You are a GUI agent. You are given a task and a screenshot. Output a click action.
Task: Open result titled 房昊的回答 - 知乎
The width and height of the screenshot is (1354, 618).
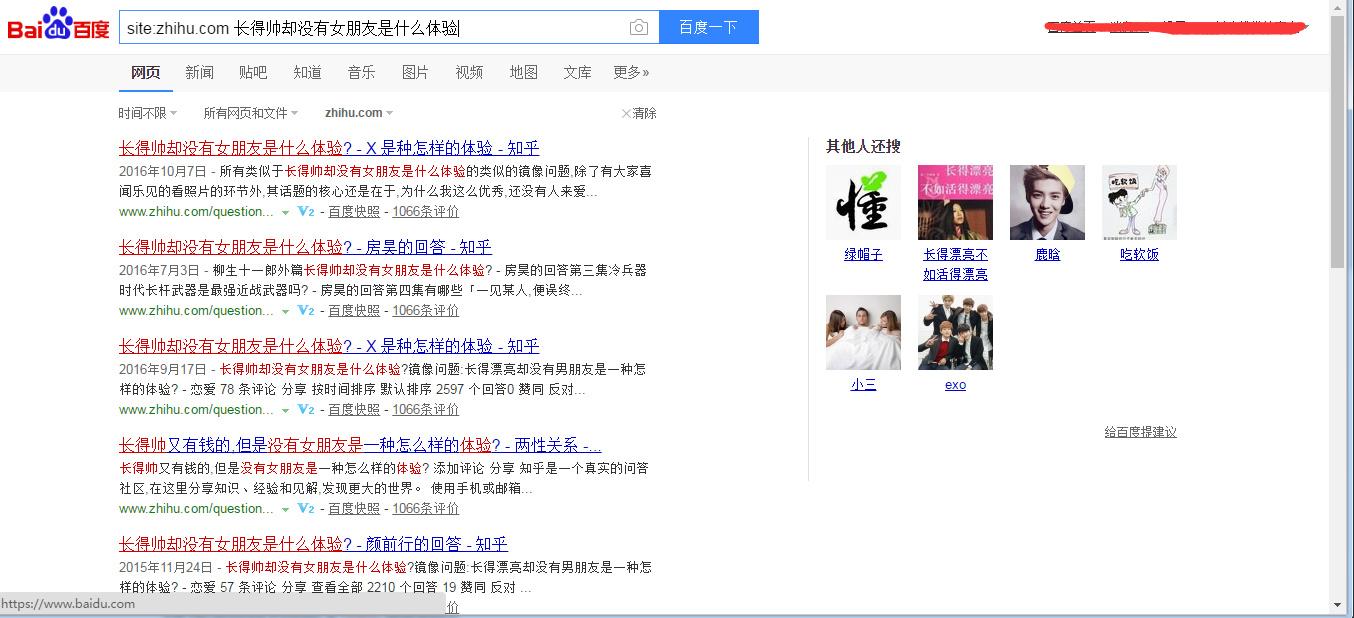[305, 247]
